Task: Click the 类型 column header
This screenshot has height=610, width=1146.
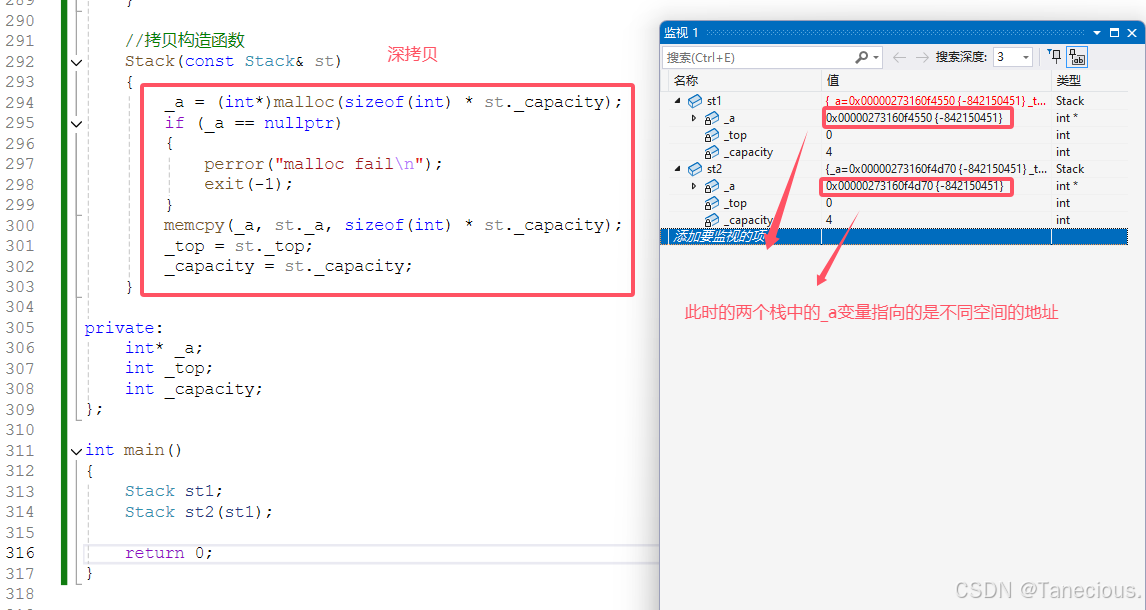Action: (1068, 80)
